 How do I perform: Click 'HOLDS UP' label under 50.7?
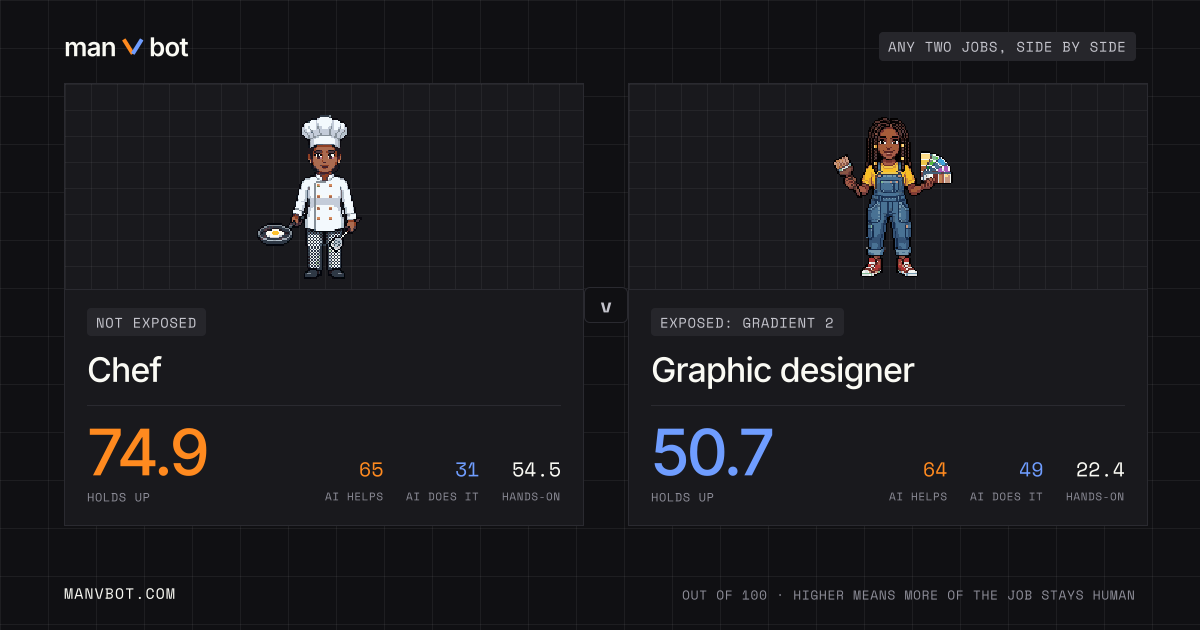pyautogui.click(x=683, y=497)
